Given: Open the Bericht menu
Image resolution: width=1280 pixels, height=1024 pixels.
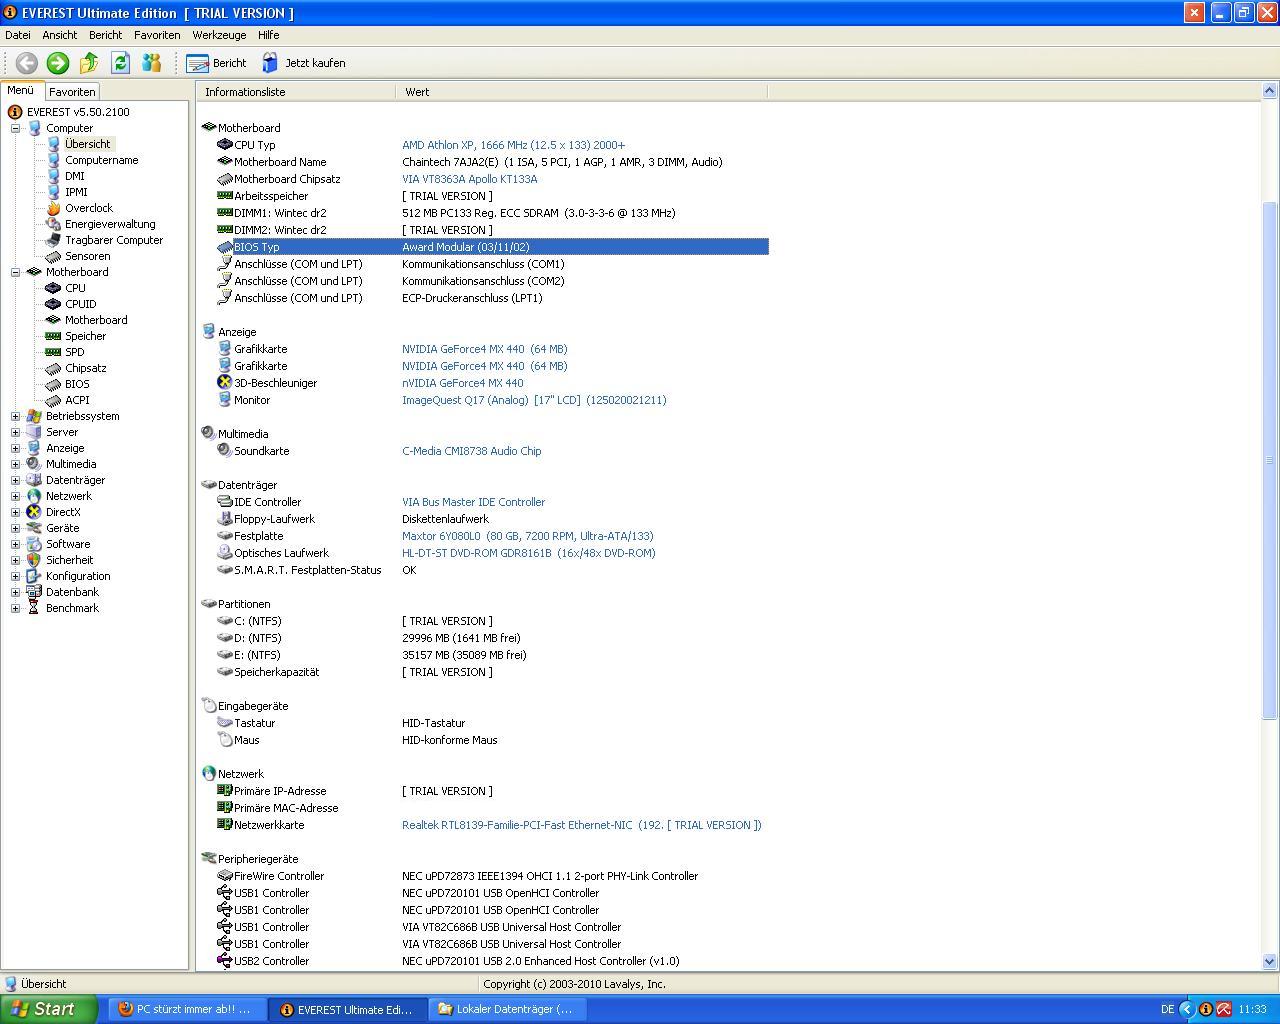Looking at the screenshot, I should (x=105, y=35).
